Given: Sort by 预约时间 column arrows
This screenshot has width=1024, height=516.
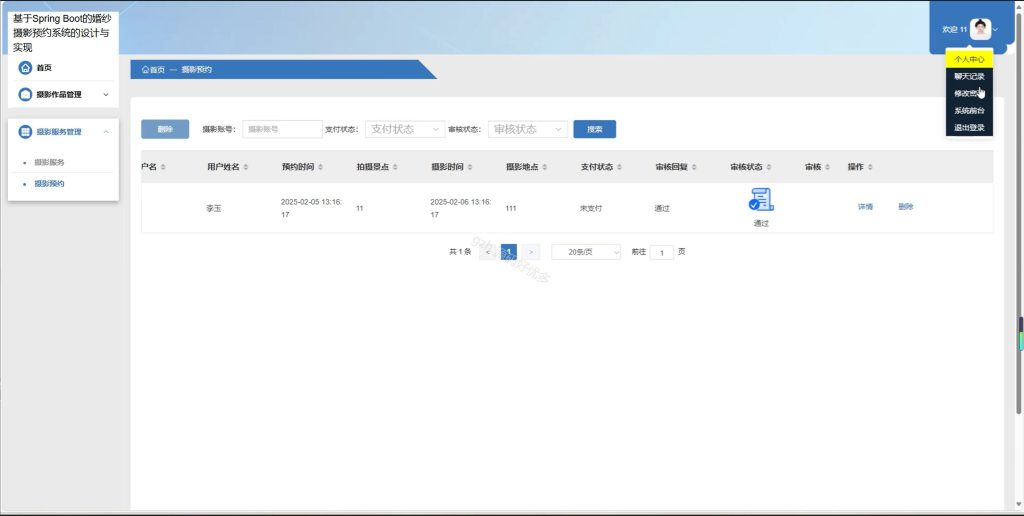Looking at the screenshot, I should (321, 167).
